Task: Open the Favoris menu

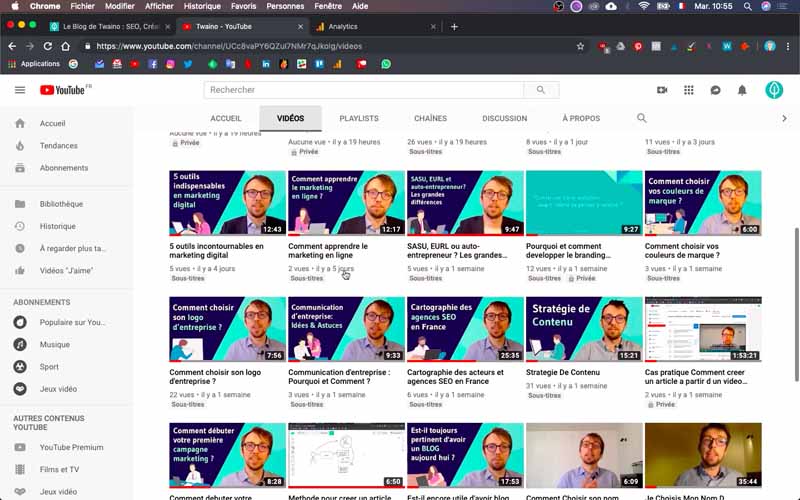Action: click(243, 6)
